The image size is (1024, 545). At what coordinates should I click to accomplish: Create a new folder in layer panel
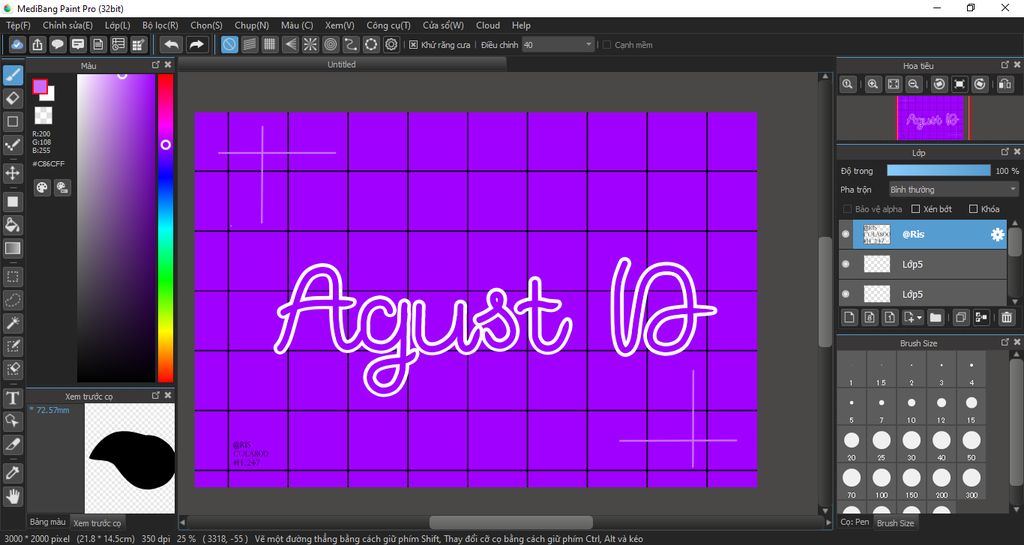[935, 317]
